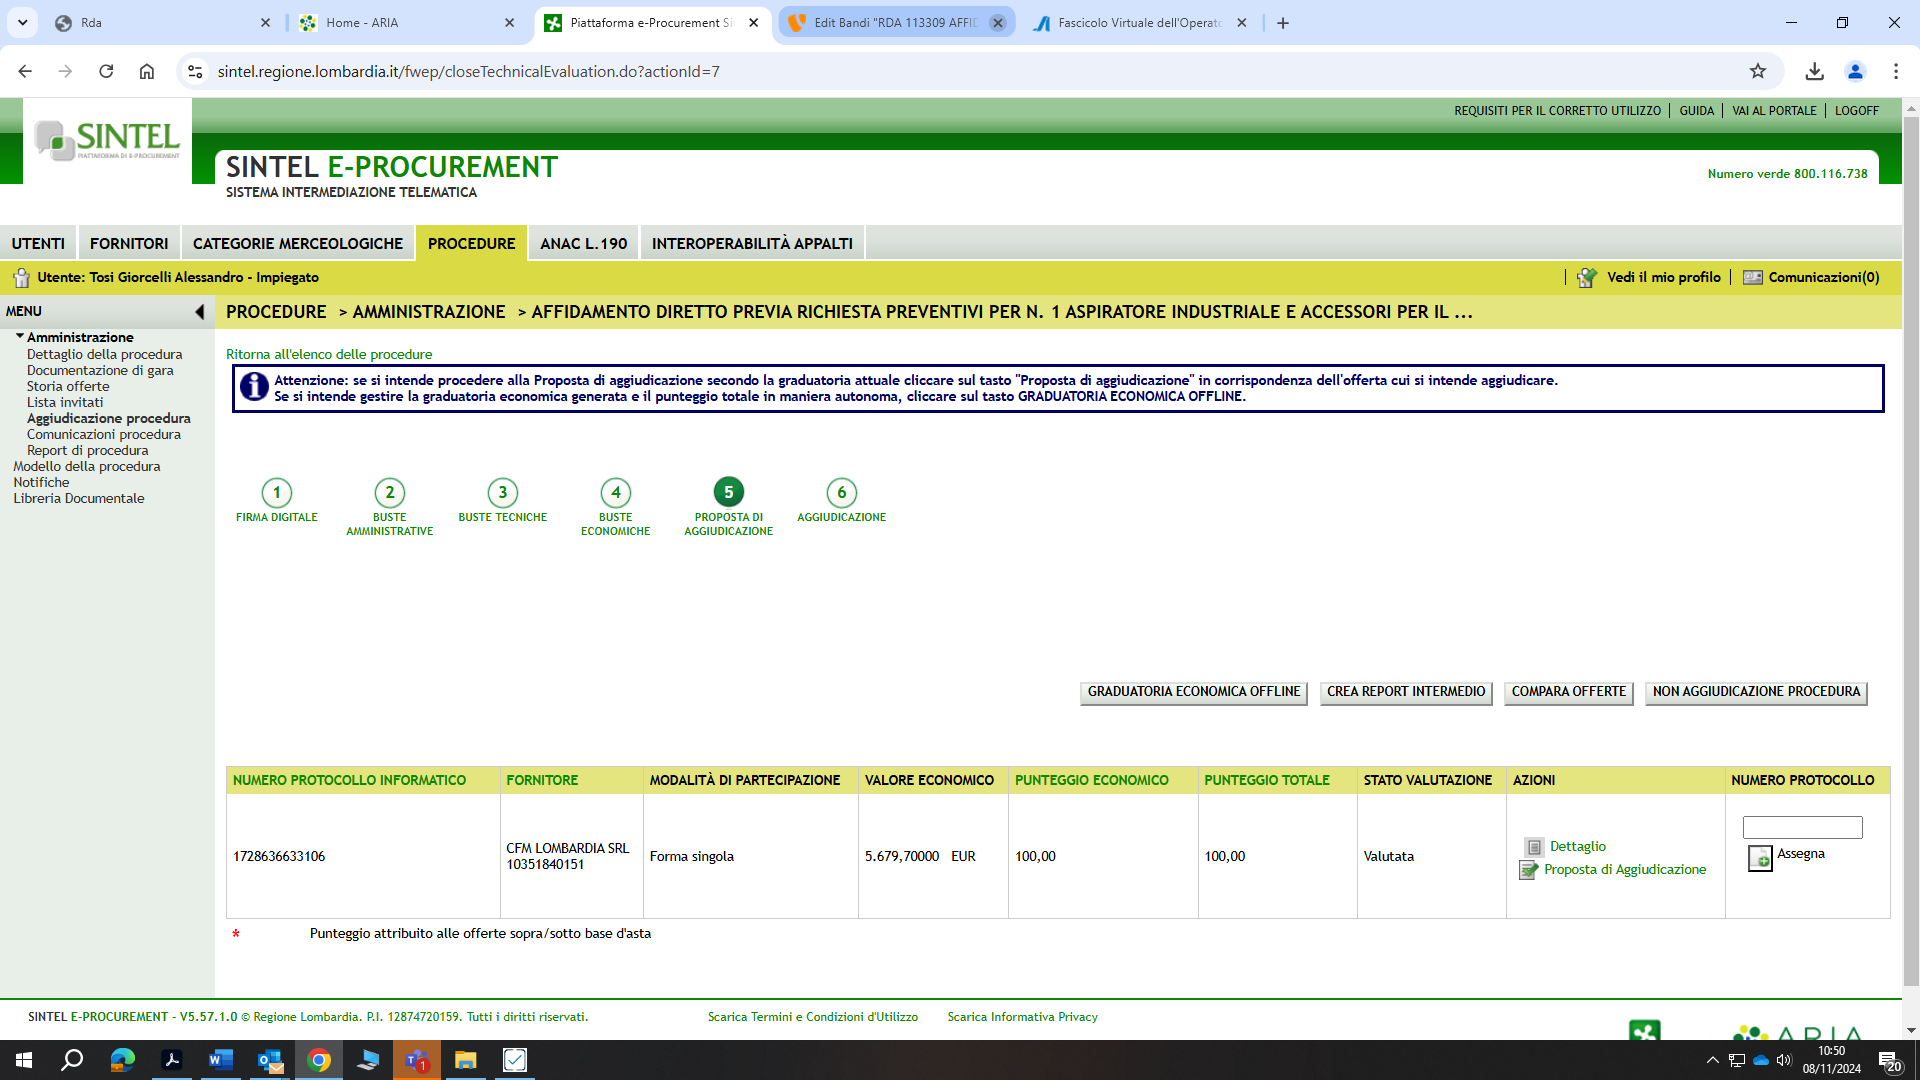
Task: Click the Proposta di Aggiudicazione icon
Action: tap(1528, 870)
